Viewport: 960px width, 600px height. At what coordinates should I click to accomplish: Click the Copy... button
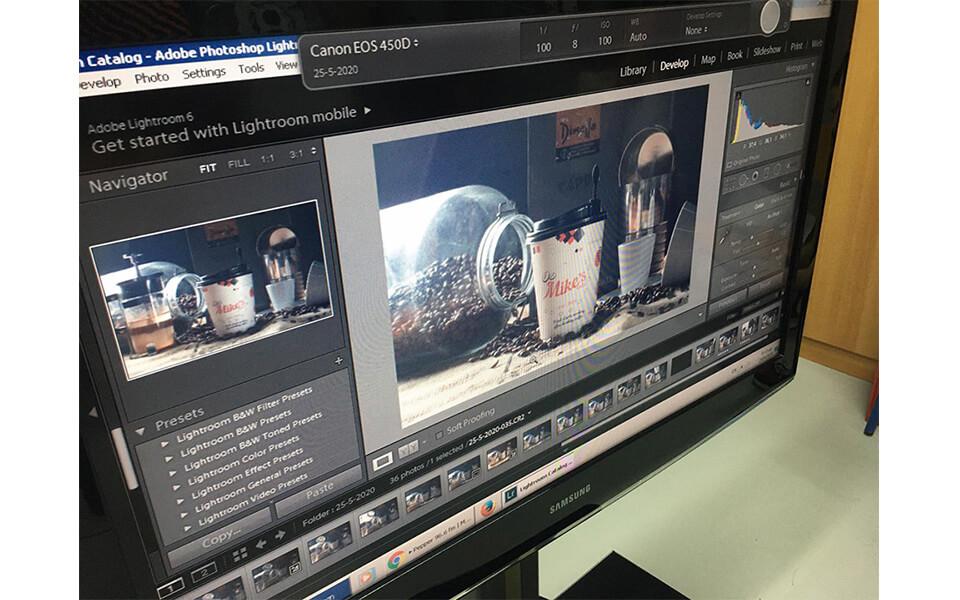[x=220, y=539]
